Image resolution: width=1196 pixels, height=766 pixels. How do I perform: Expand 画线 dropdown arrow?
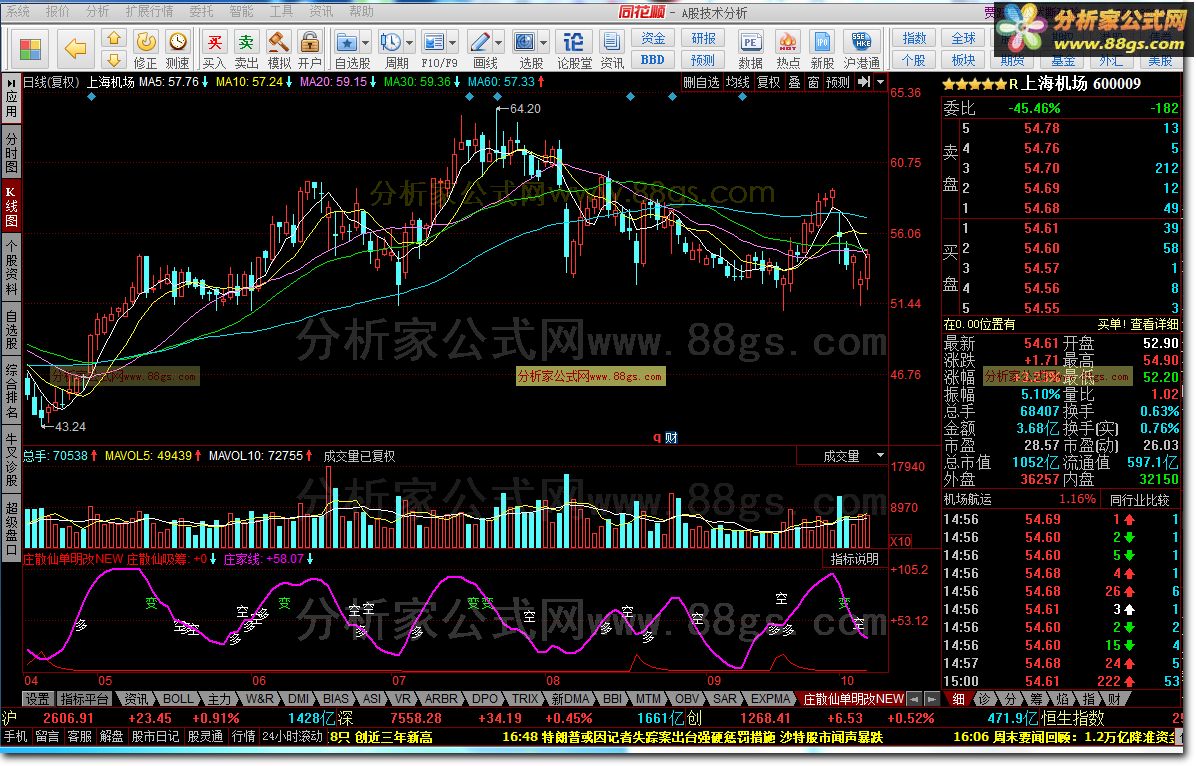(x=498, y=43)
